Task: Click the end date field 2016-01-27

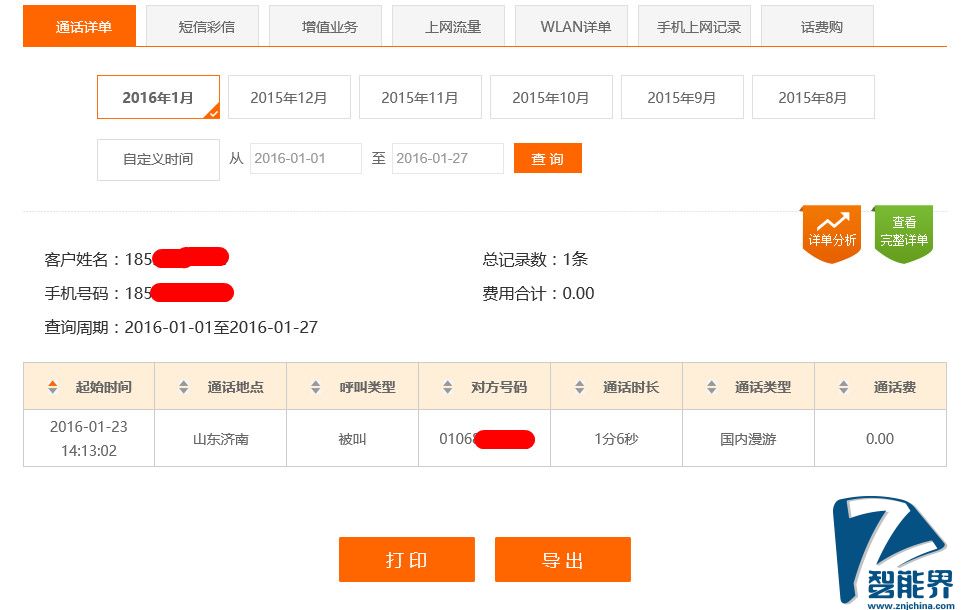Action: point(448,158)
